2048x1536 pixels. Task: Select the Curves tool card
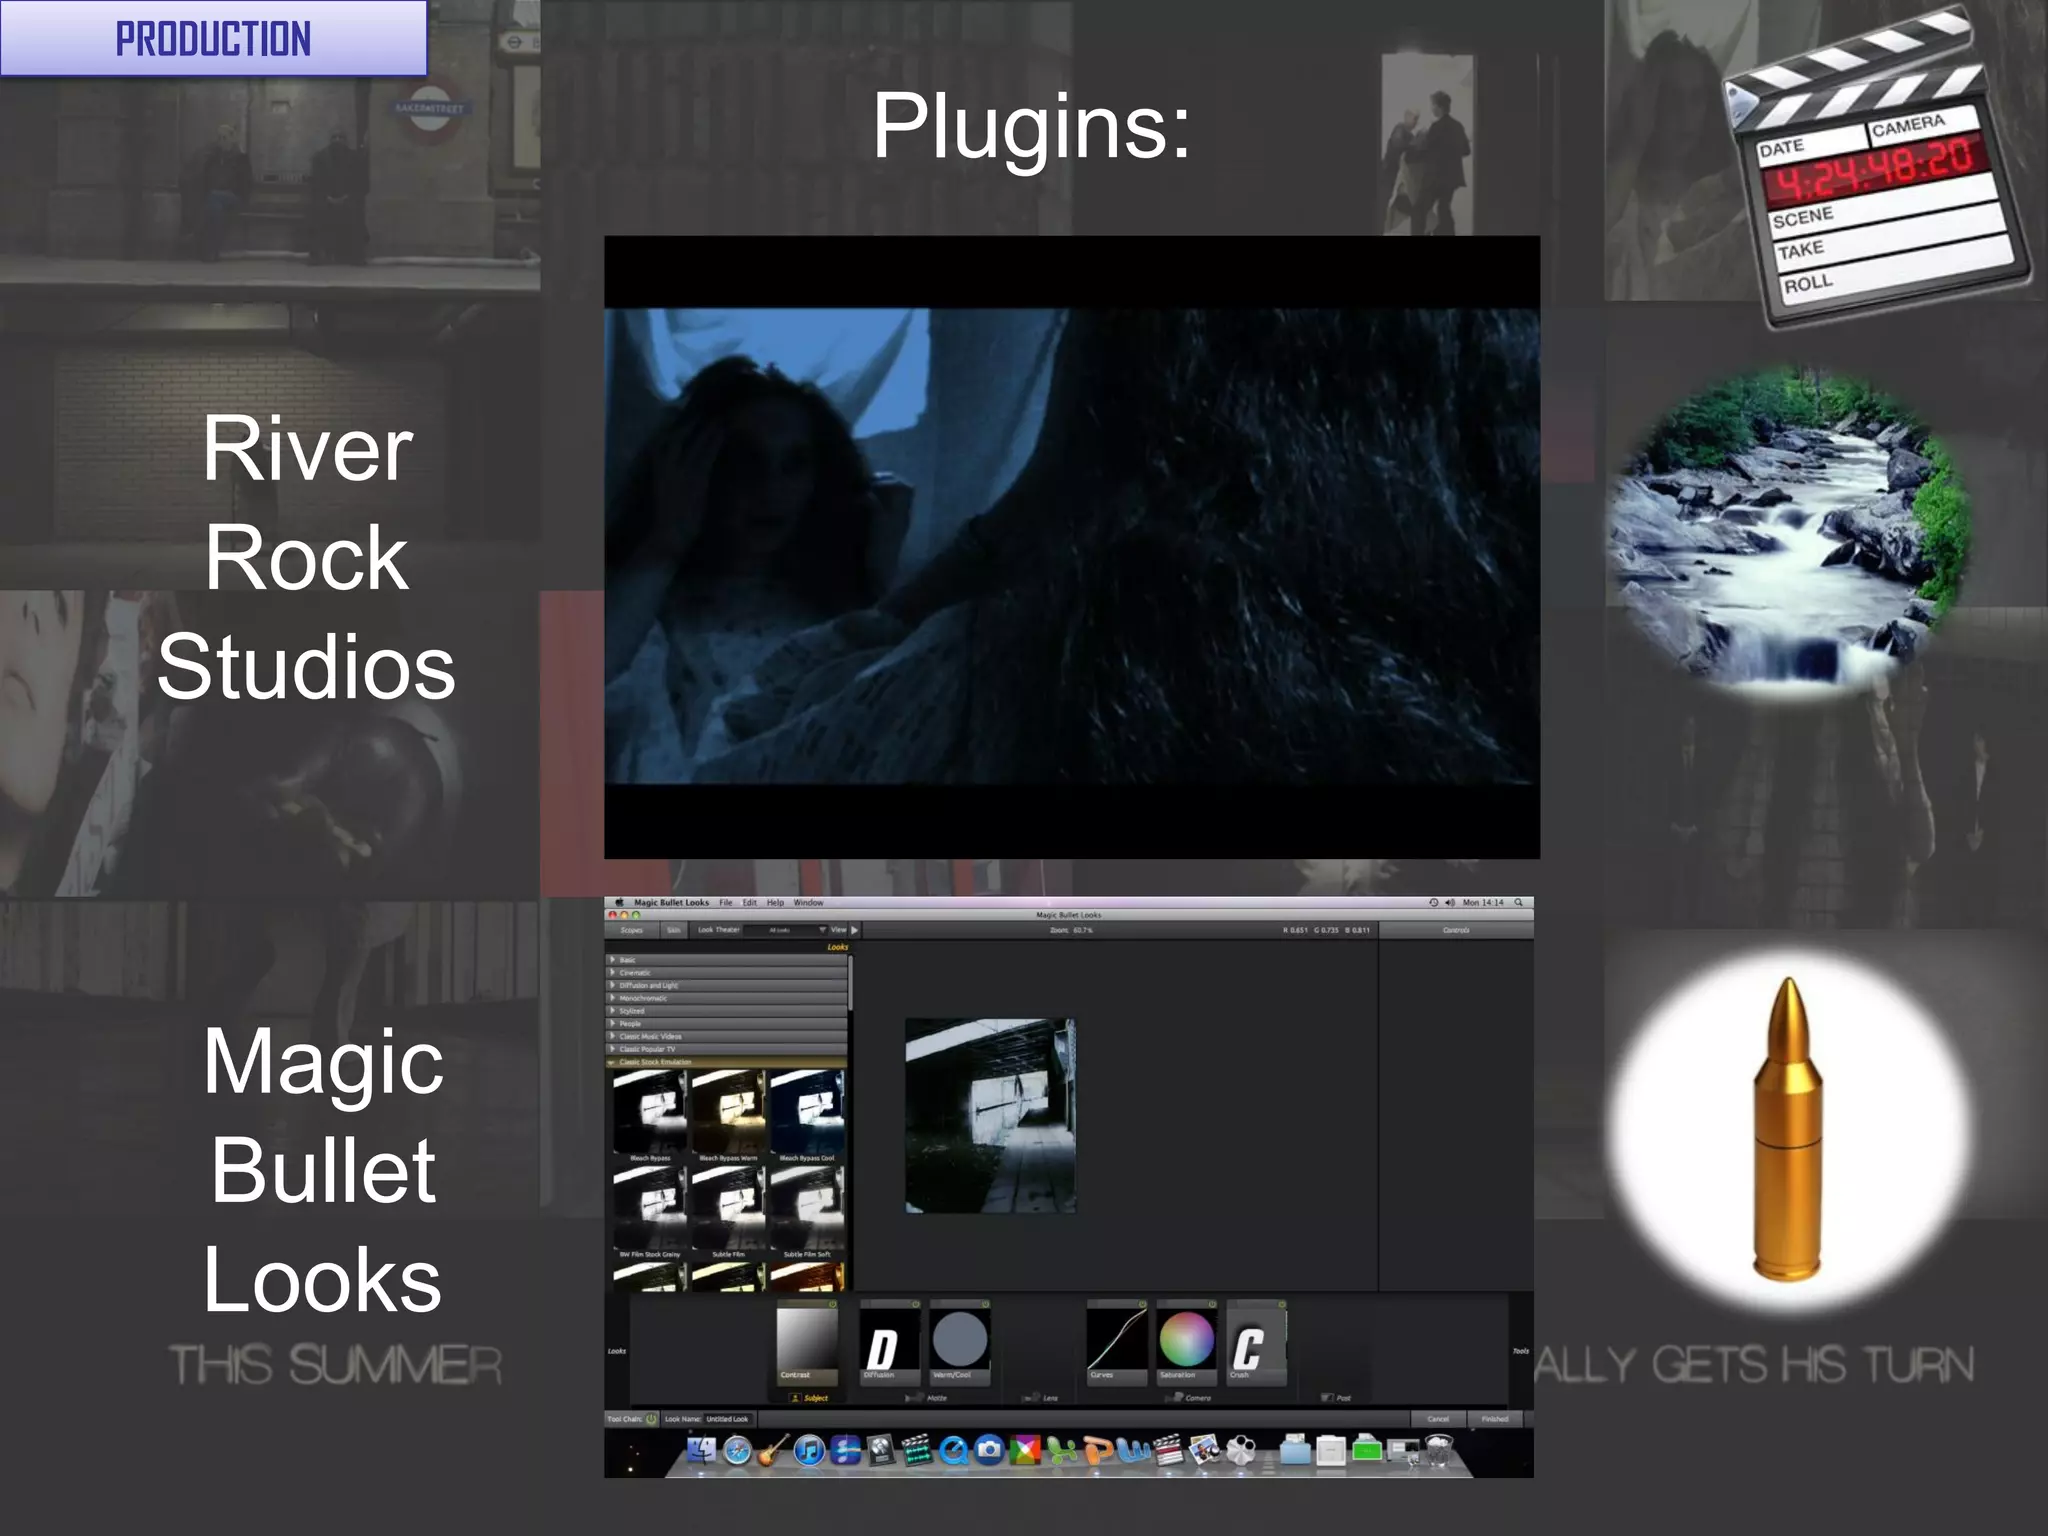1117,1342
